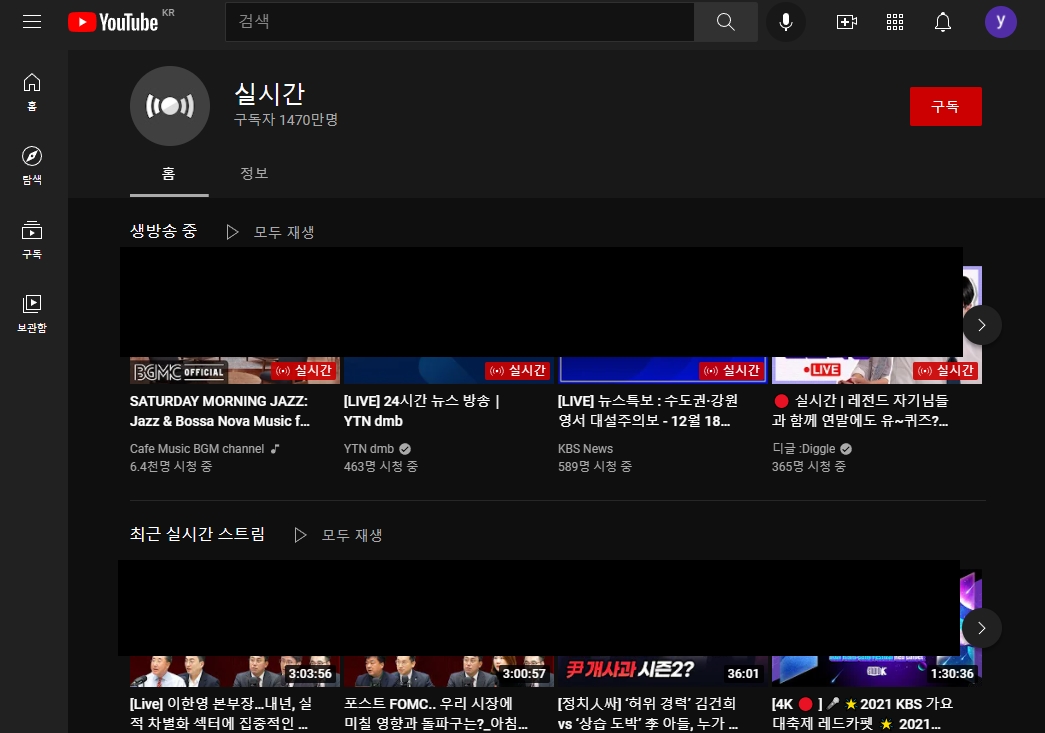The width and height of the screenshot is (1045, 733).
Task: Click subscriber count 구독자 1470만명
Action: (x=286, y=120)
